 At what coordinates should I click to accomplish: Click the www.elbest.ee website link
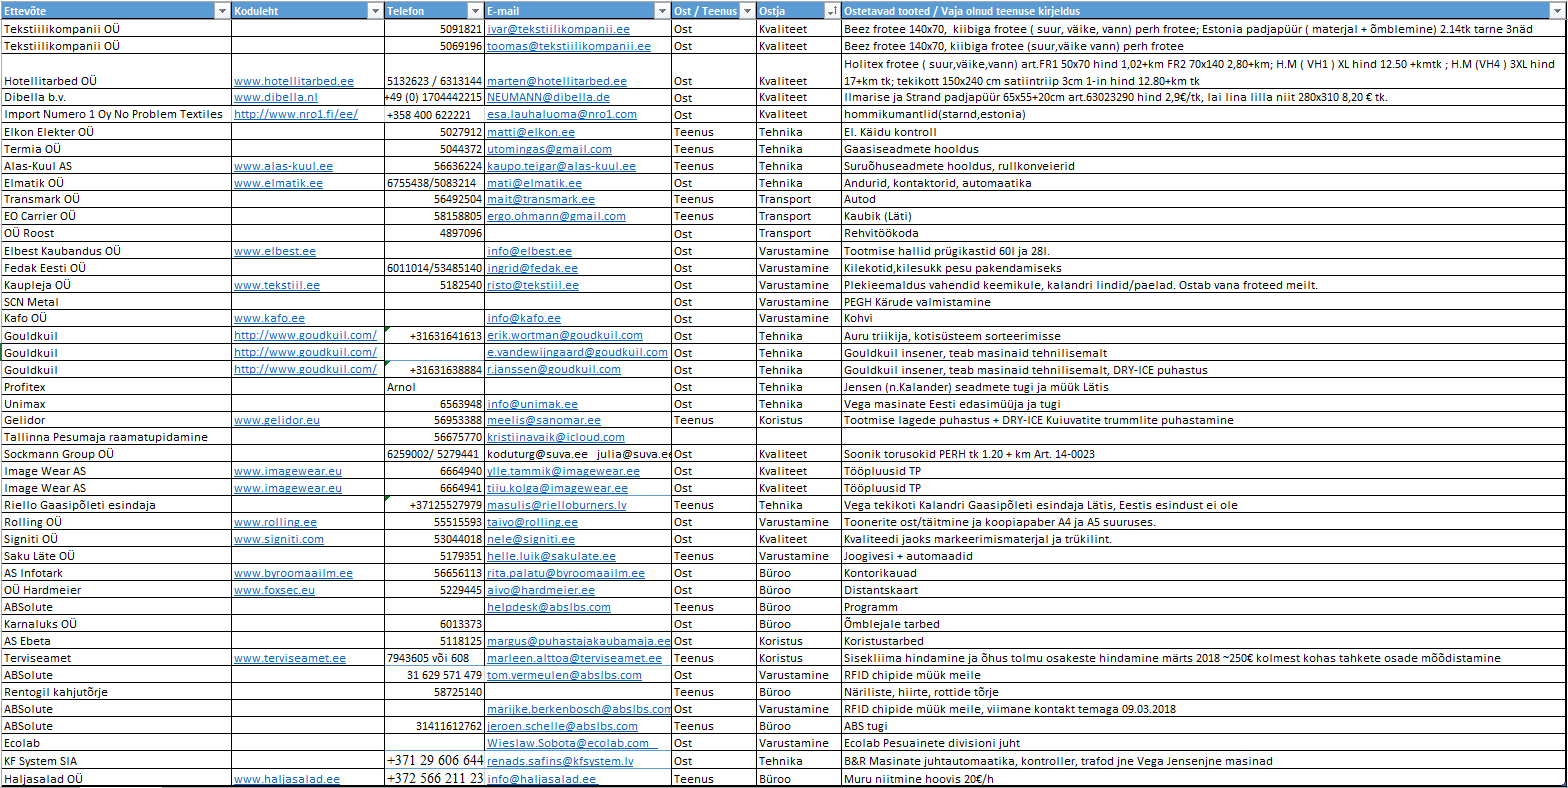point(275,251)
